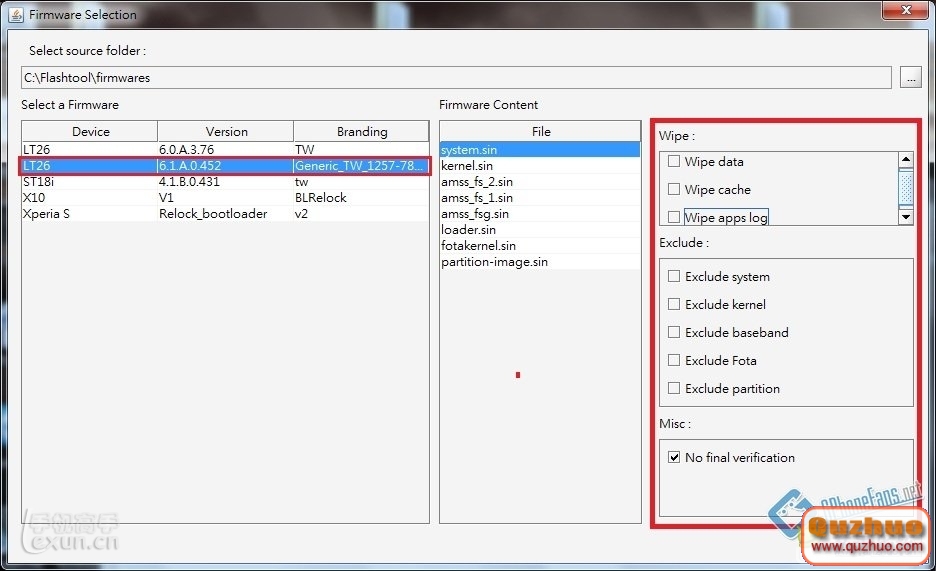Sort by the Device column header
The image size is (936, 571).
tap(90, 131)
